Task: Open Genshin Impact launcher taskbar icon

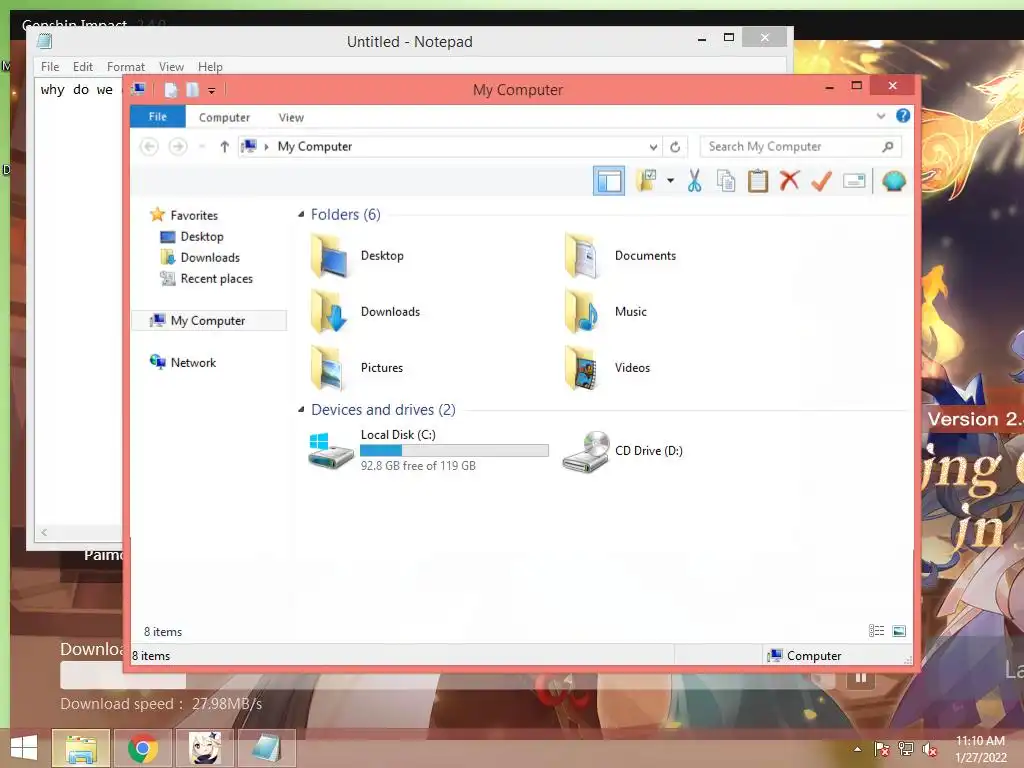Action: 205,748
